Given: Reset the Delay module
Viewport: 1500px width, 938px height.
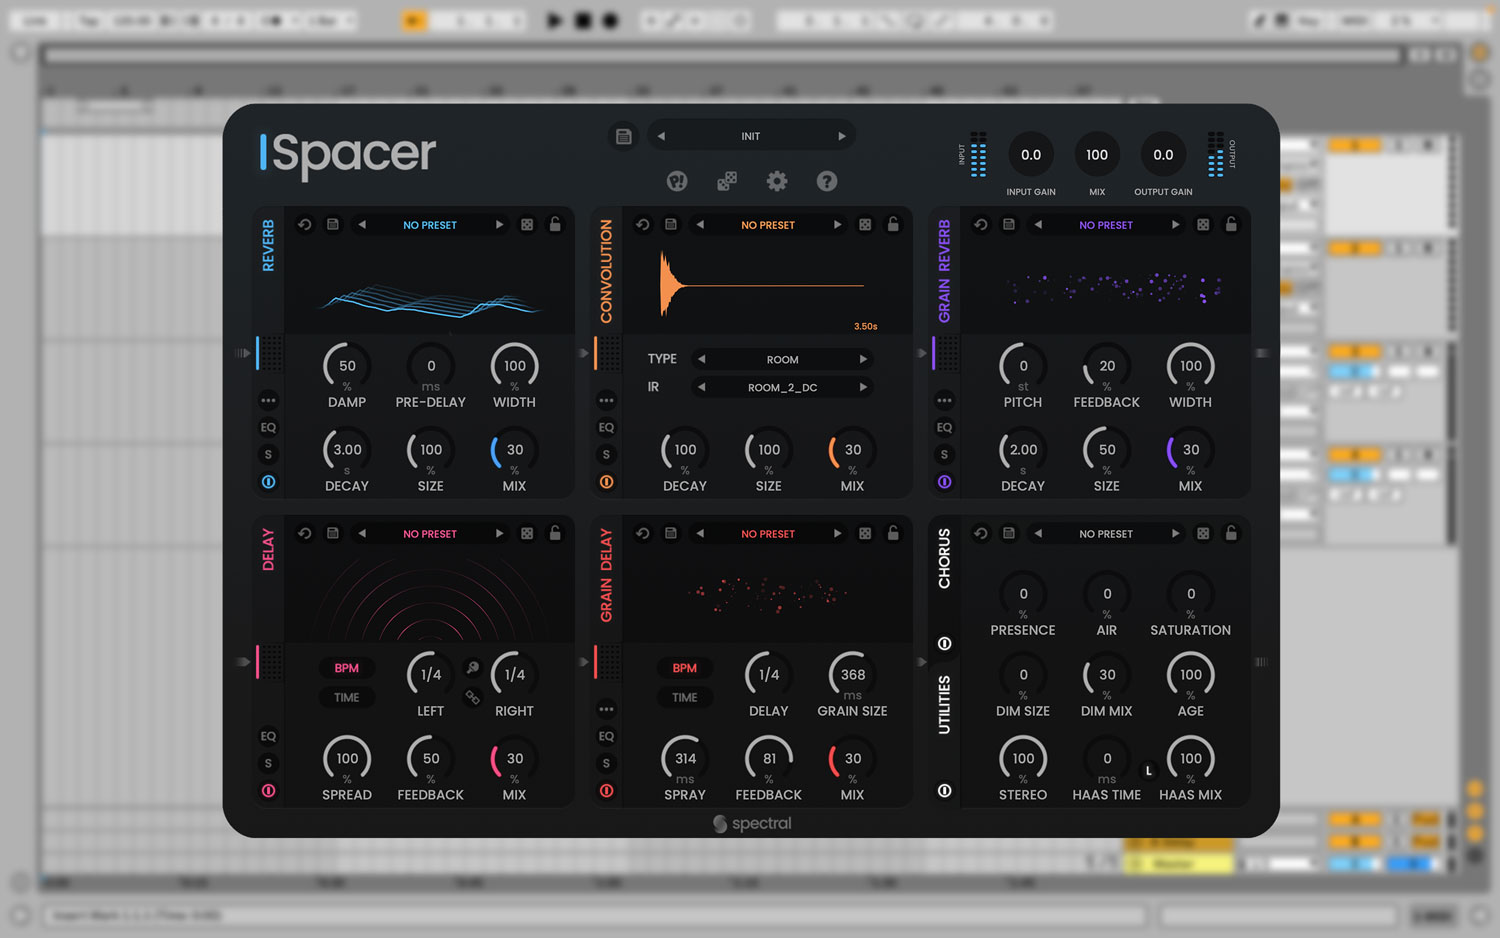Looking at the screenshot, I should pyautogui.click(x=305, y=534).
